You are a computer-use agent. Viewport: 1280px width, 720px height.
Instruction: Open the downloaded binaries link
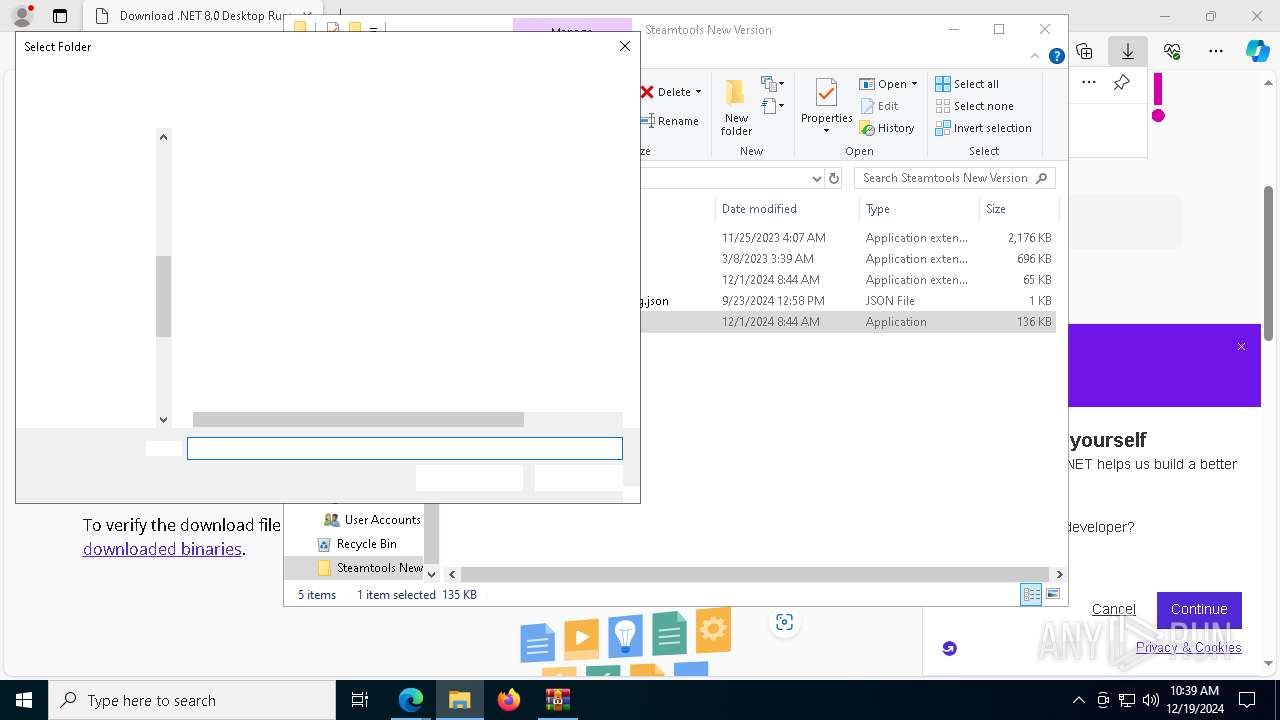pyautogui.click(x=162, y=549)
